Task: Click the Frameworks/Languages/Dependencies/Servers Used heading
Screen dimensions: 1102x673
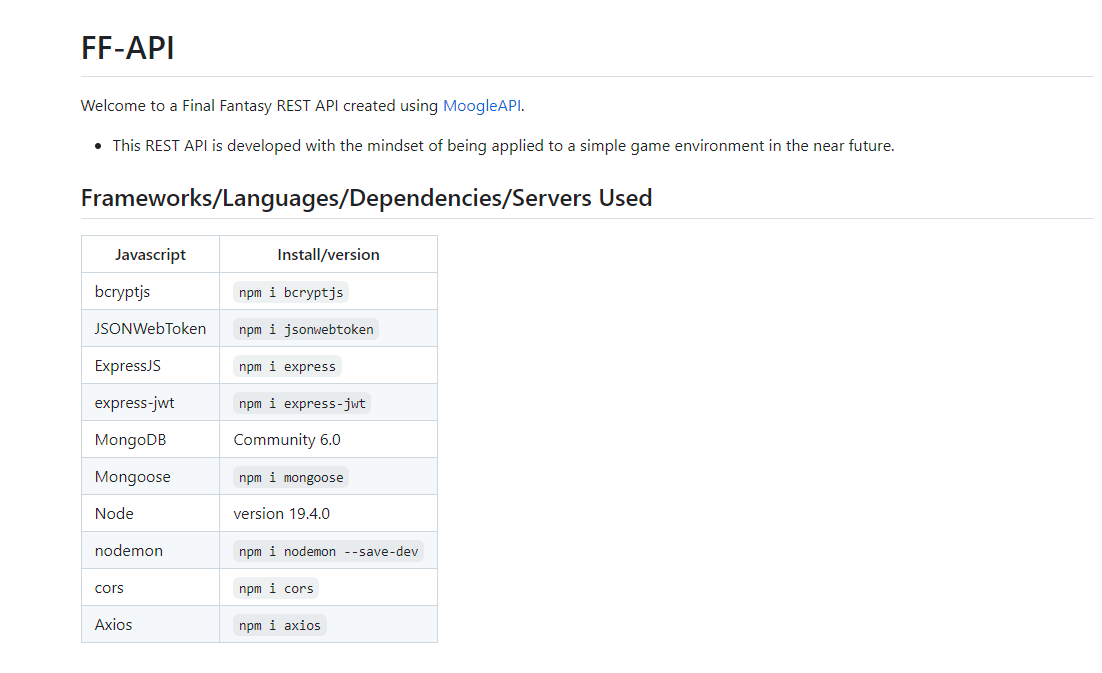Action: tap(366, 197)
